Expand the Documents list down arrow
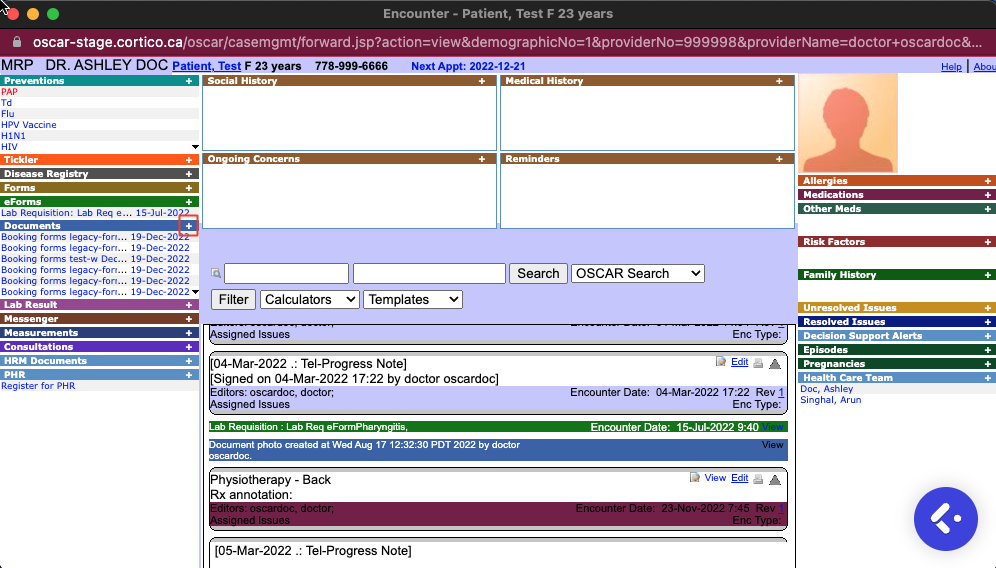Viewport: 996px width, 568px height. [195, 292]
